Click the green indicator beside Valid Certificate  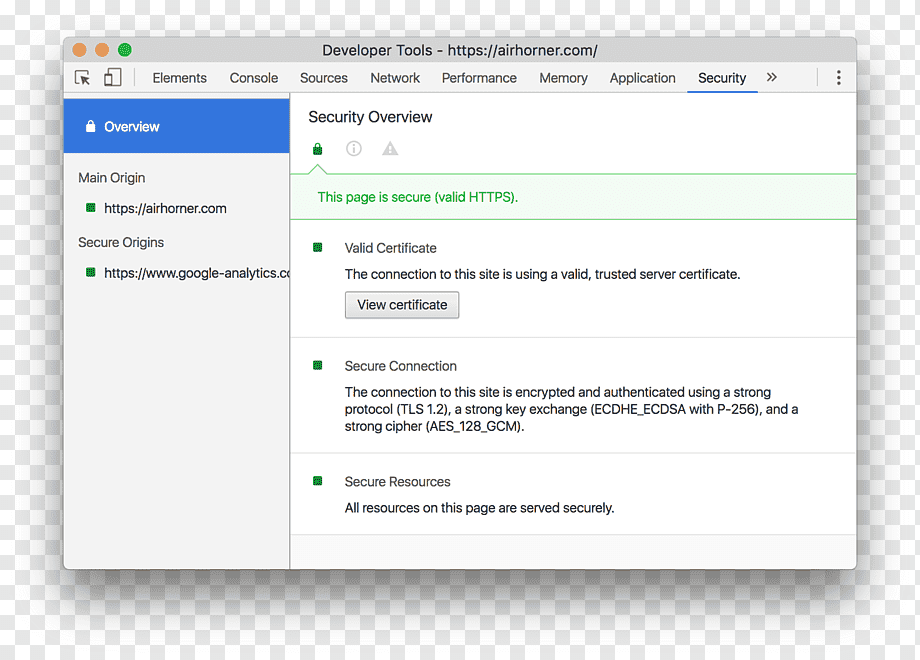pos(317,248)
